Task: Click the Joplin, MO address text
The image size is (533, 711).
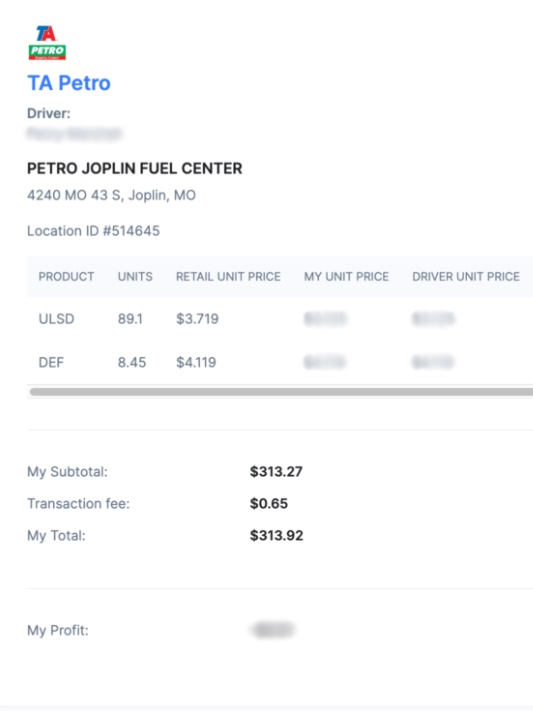Action: [x=112, y=195]
